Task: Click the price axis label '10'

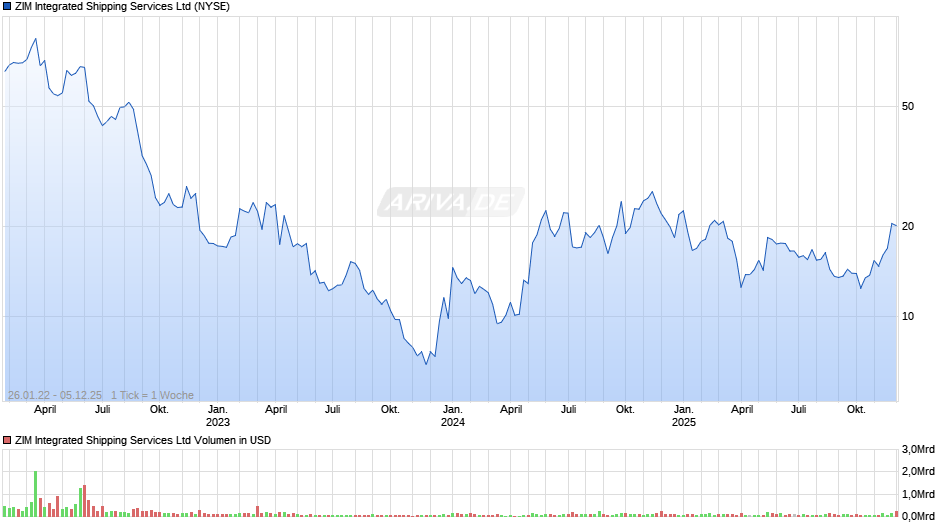Action: click(908, 316)
